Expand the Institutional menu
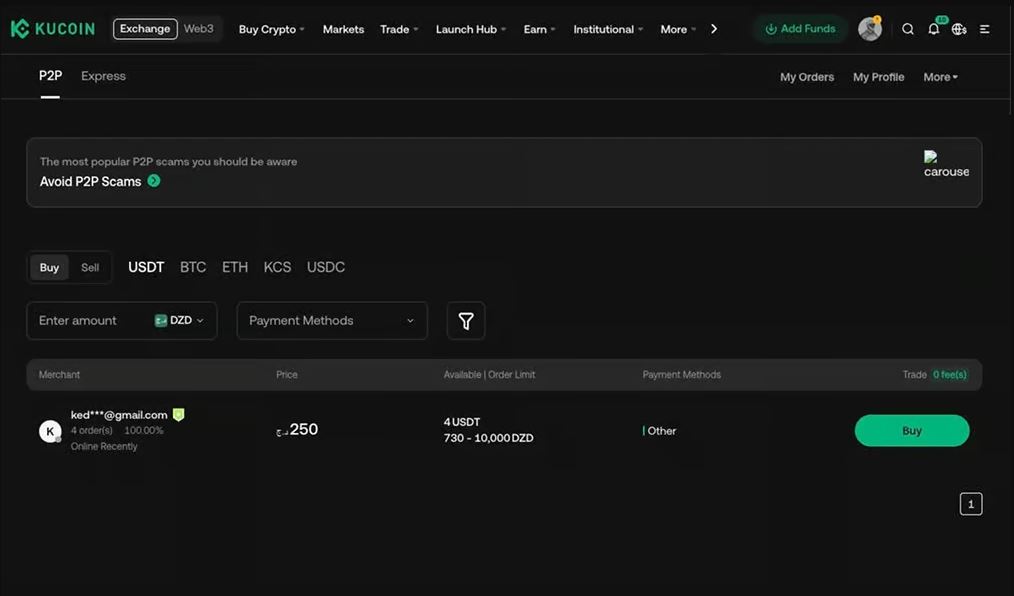This screenshot has height=596, width=1014. click(x=608, y=30)
